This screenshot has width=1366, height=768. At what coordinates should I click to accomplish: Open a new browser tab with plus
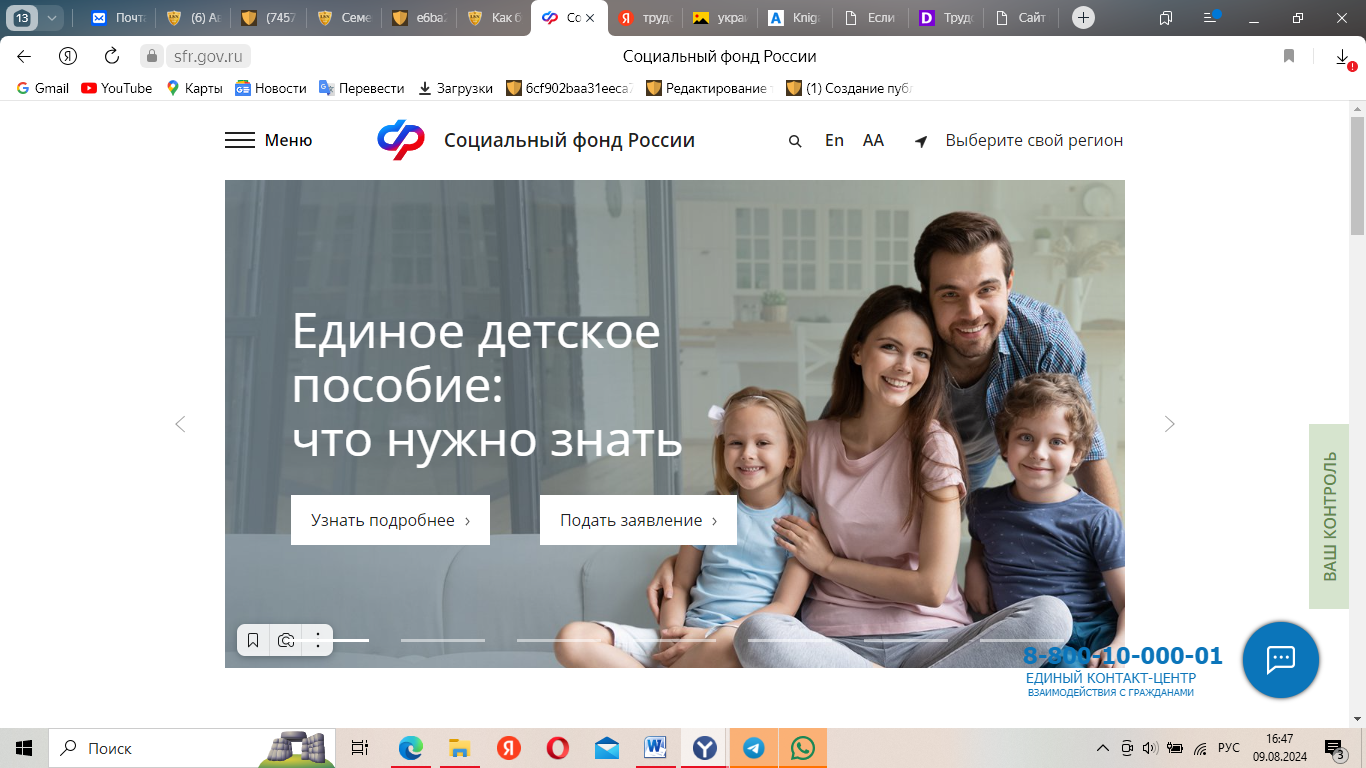1082,18
